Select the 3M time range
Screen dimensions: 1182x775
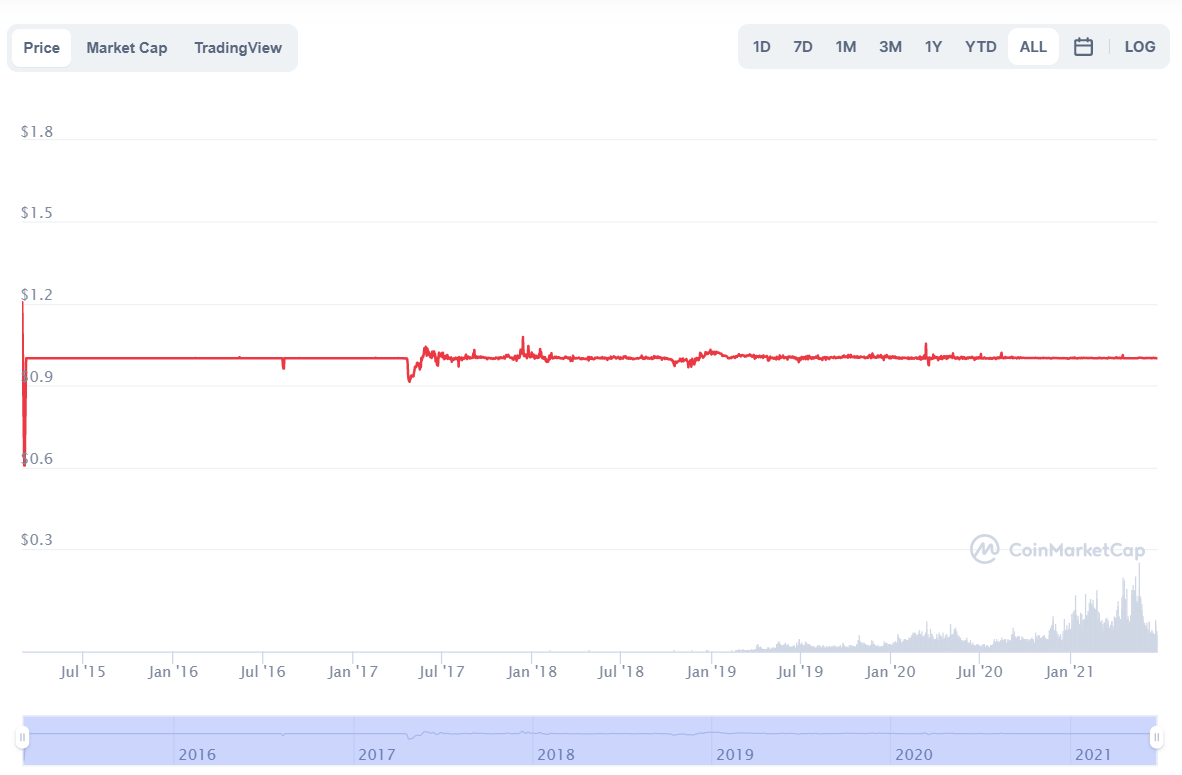pyautogui.click(x=890, y=47)
